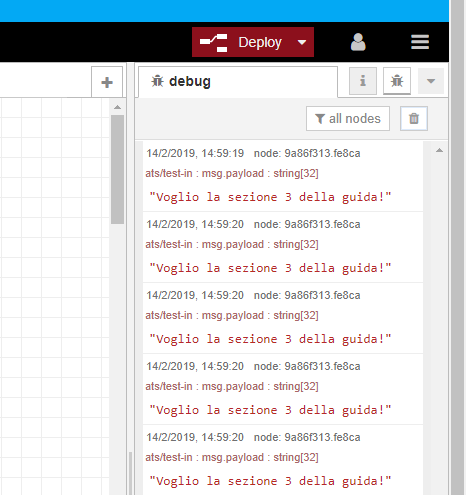466x495 pixels.
Task: Select the first "Voglio la sezione" message
Action: 270,197
